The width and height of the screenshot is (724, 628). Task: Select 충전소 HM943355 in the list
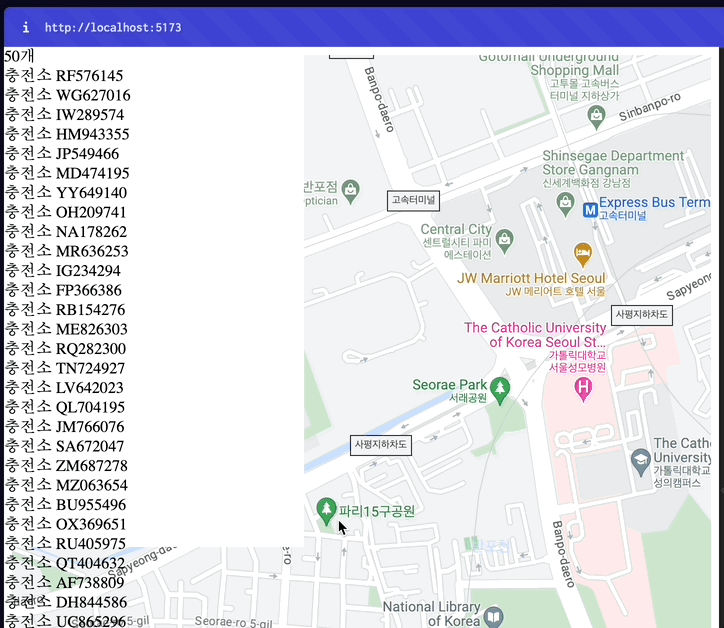(67, 133)
